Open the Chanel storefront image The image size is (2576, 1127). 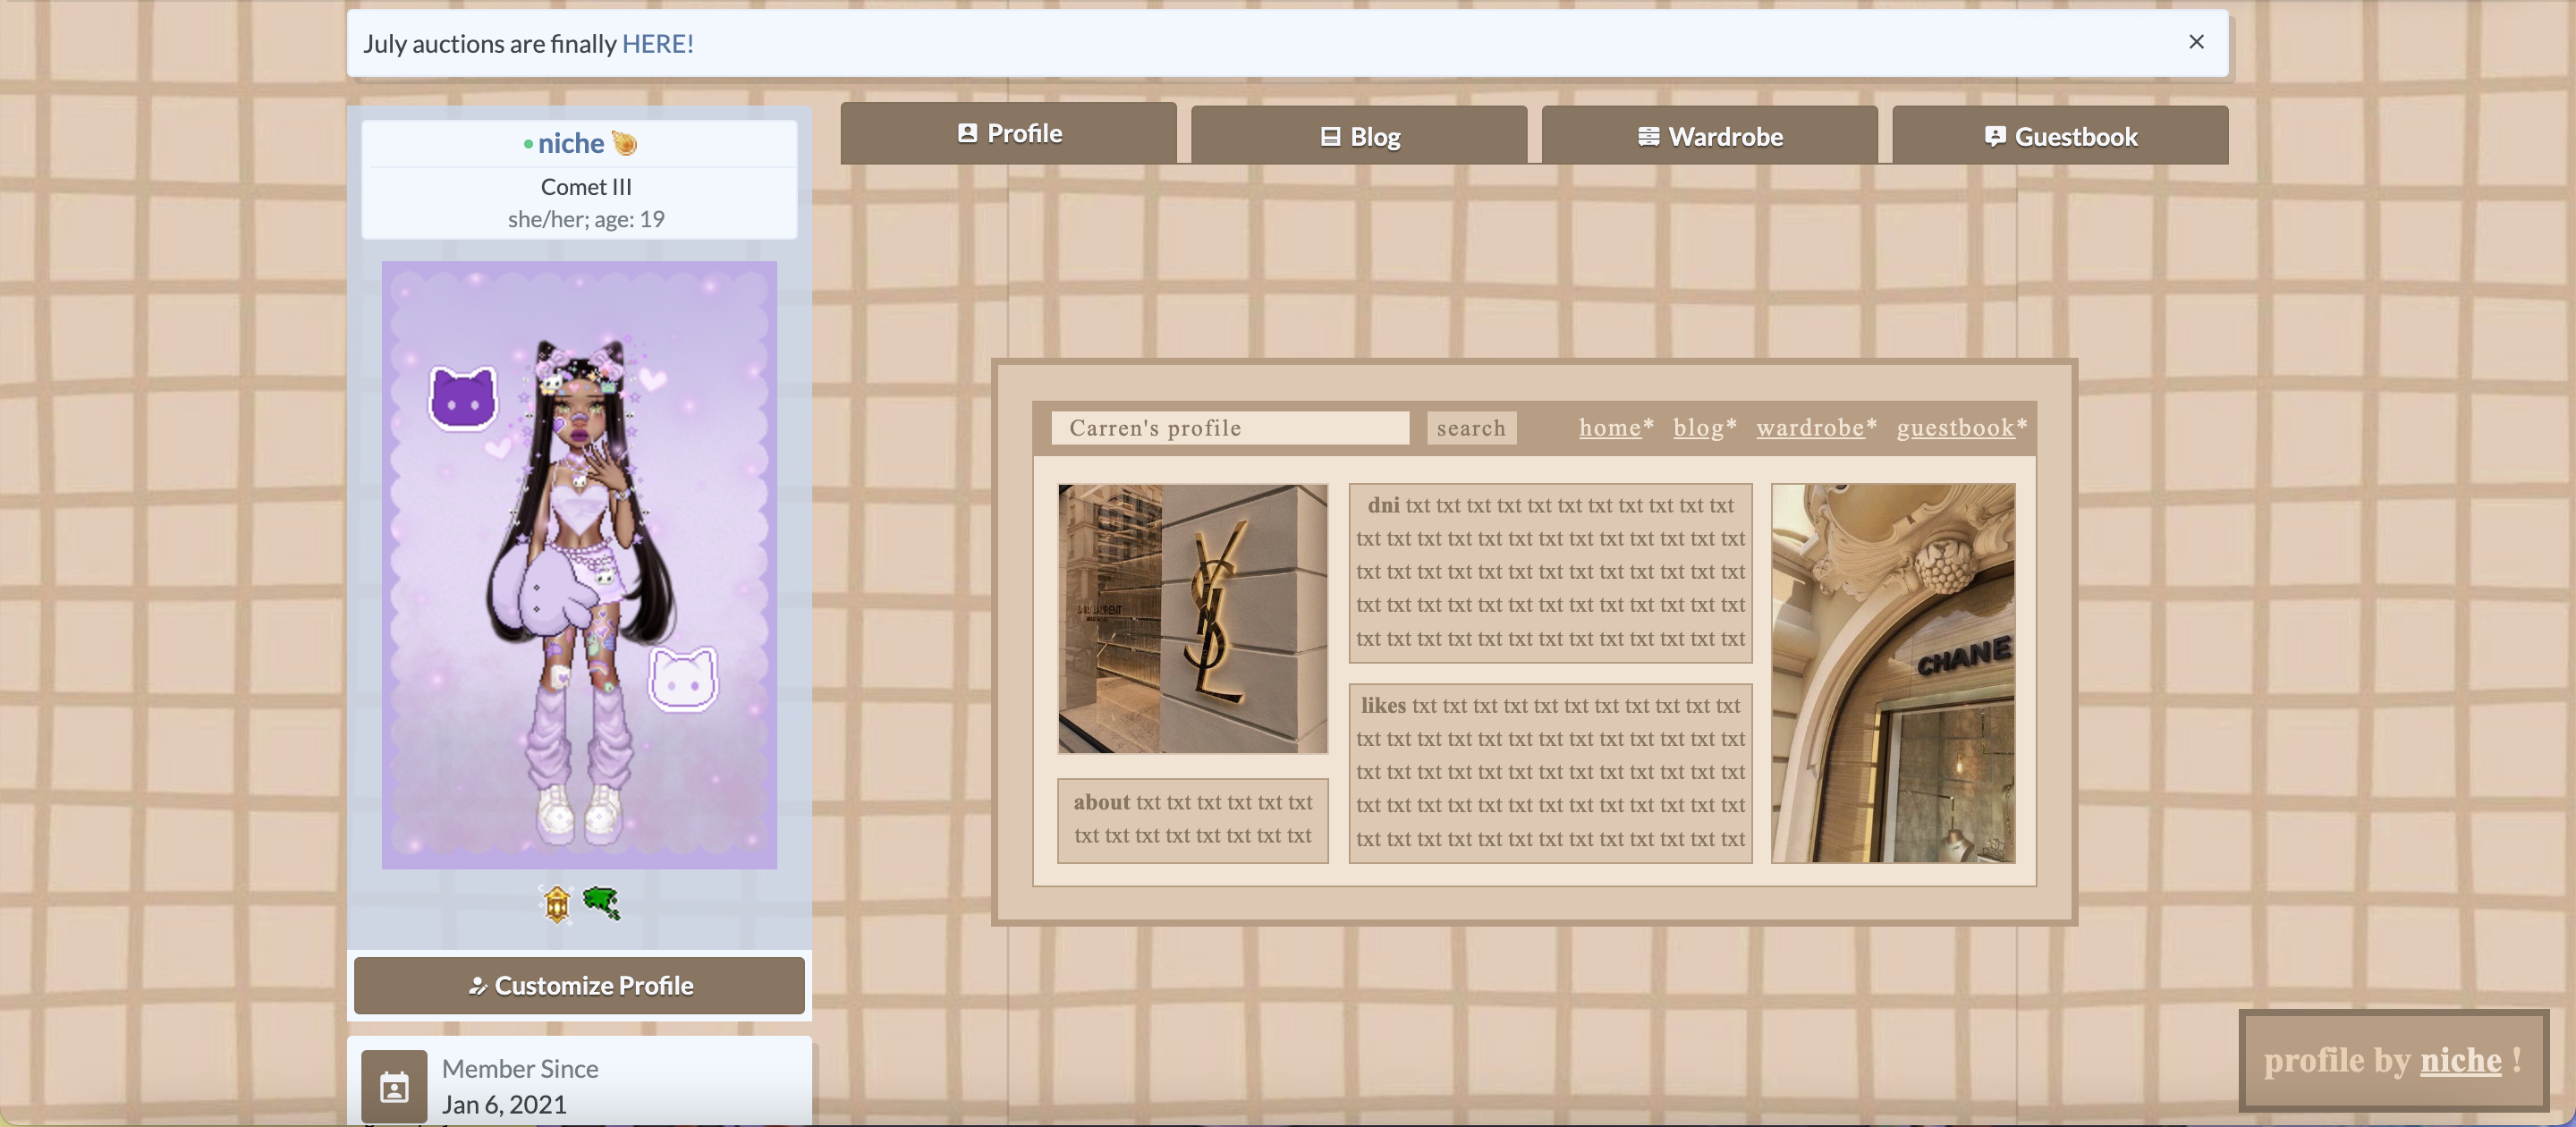[x=1893, y=673]
